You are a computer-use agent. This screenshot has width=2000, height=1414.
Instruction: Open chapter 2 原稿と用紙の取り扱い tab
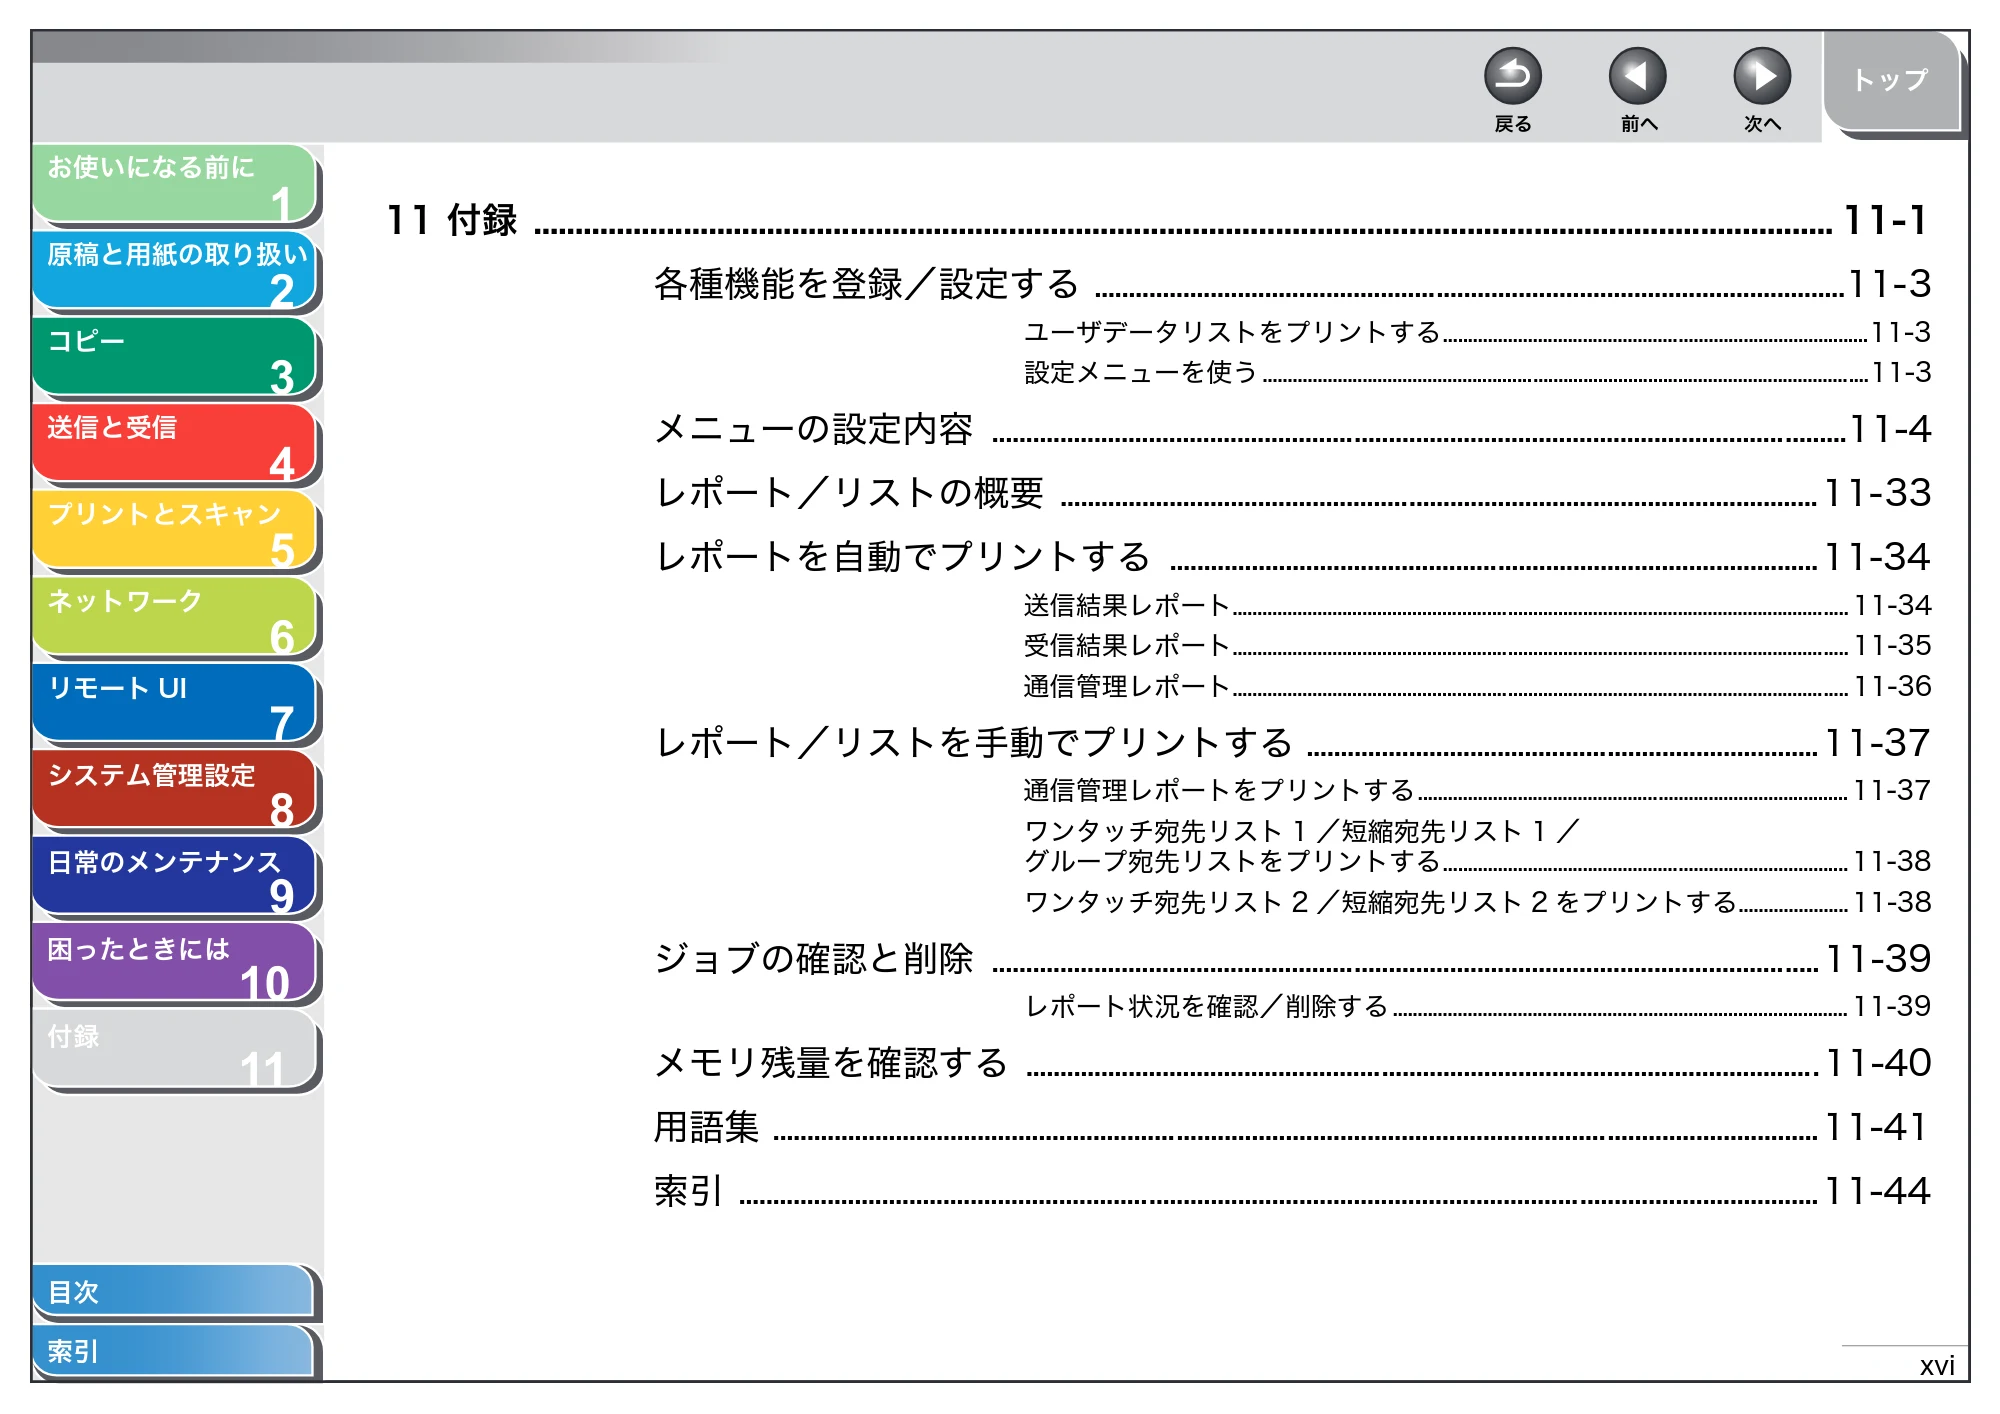tap(175, 271)
